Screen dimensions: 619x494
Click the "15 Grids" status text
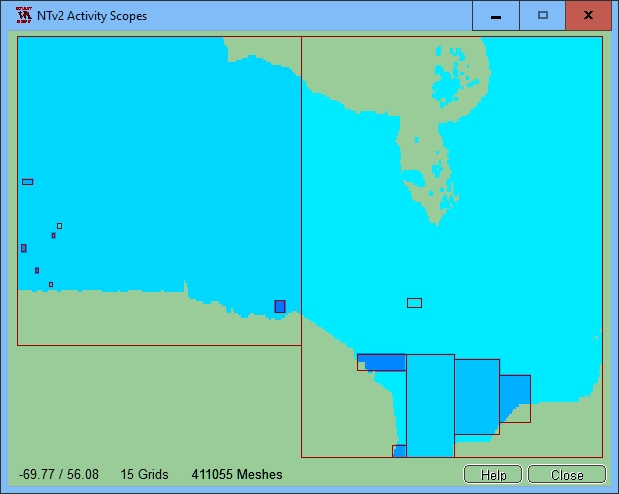(144, 474)
